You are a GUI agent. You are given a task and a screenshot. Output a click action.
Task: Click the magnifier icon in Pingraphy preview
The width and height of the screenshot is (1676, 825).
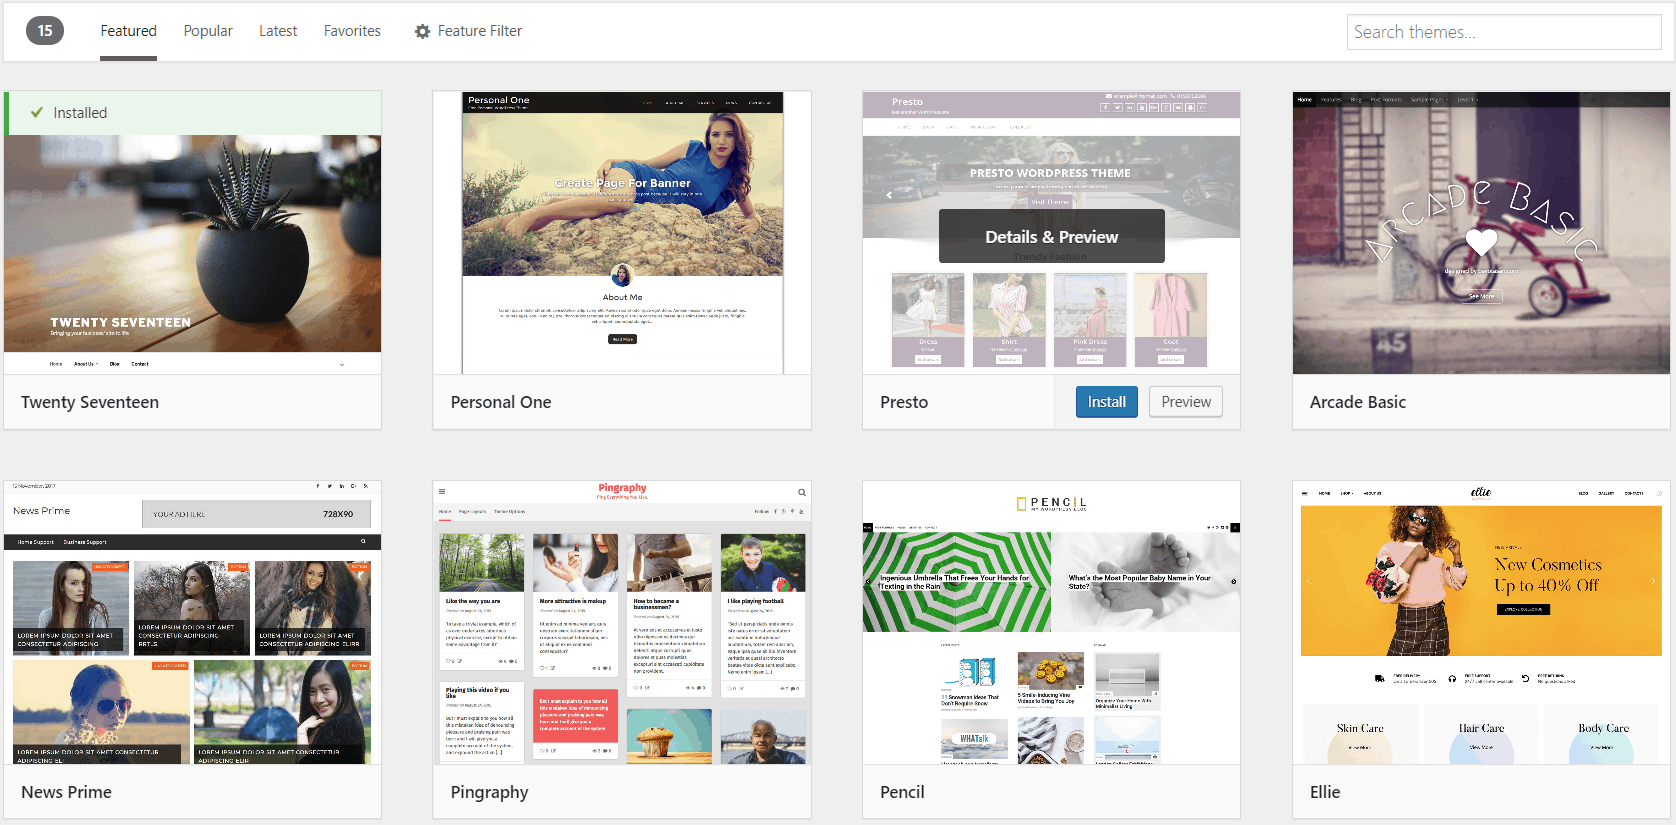click(x=801, y=492)
